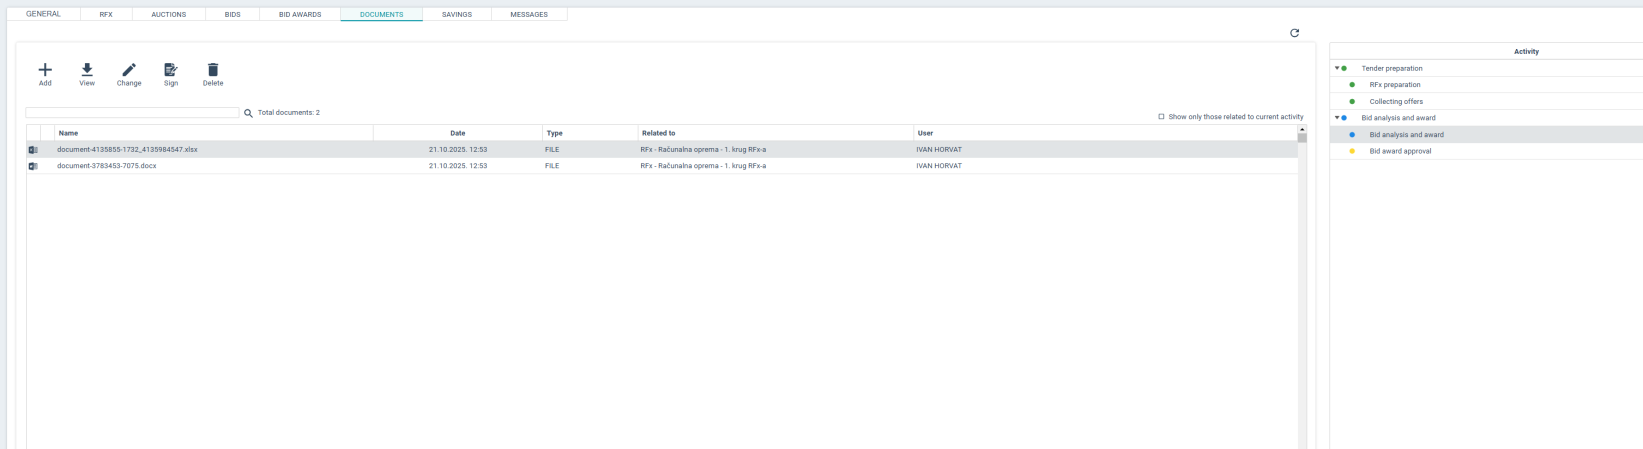1643x449 pixels.
Task: Click the document list vertical scrollbar
Action: click(x=1302, y=290)
